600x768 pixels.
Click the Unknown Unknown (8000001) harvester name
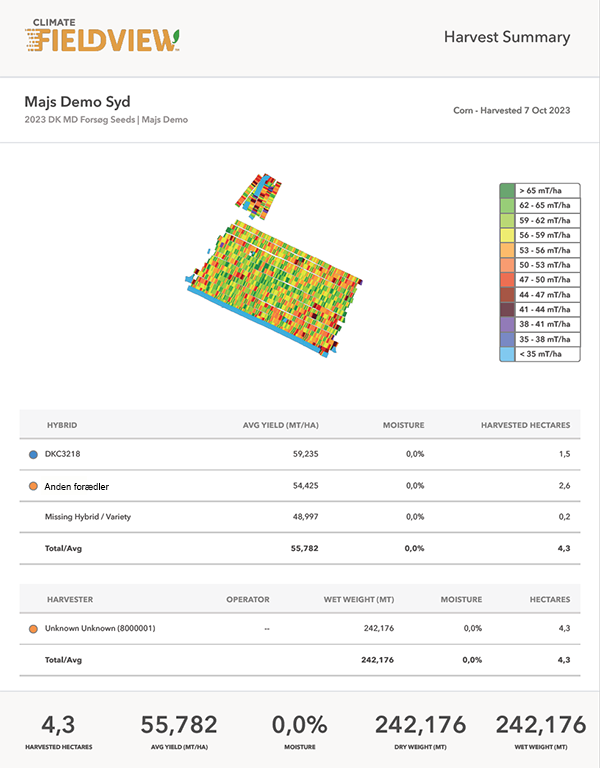[x=100, y=628]
